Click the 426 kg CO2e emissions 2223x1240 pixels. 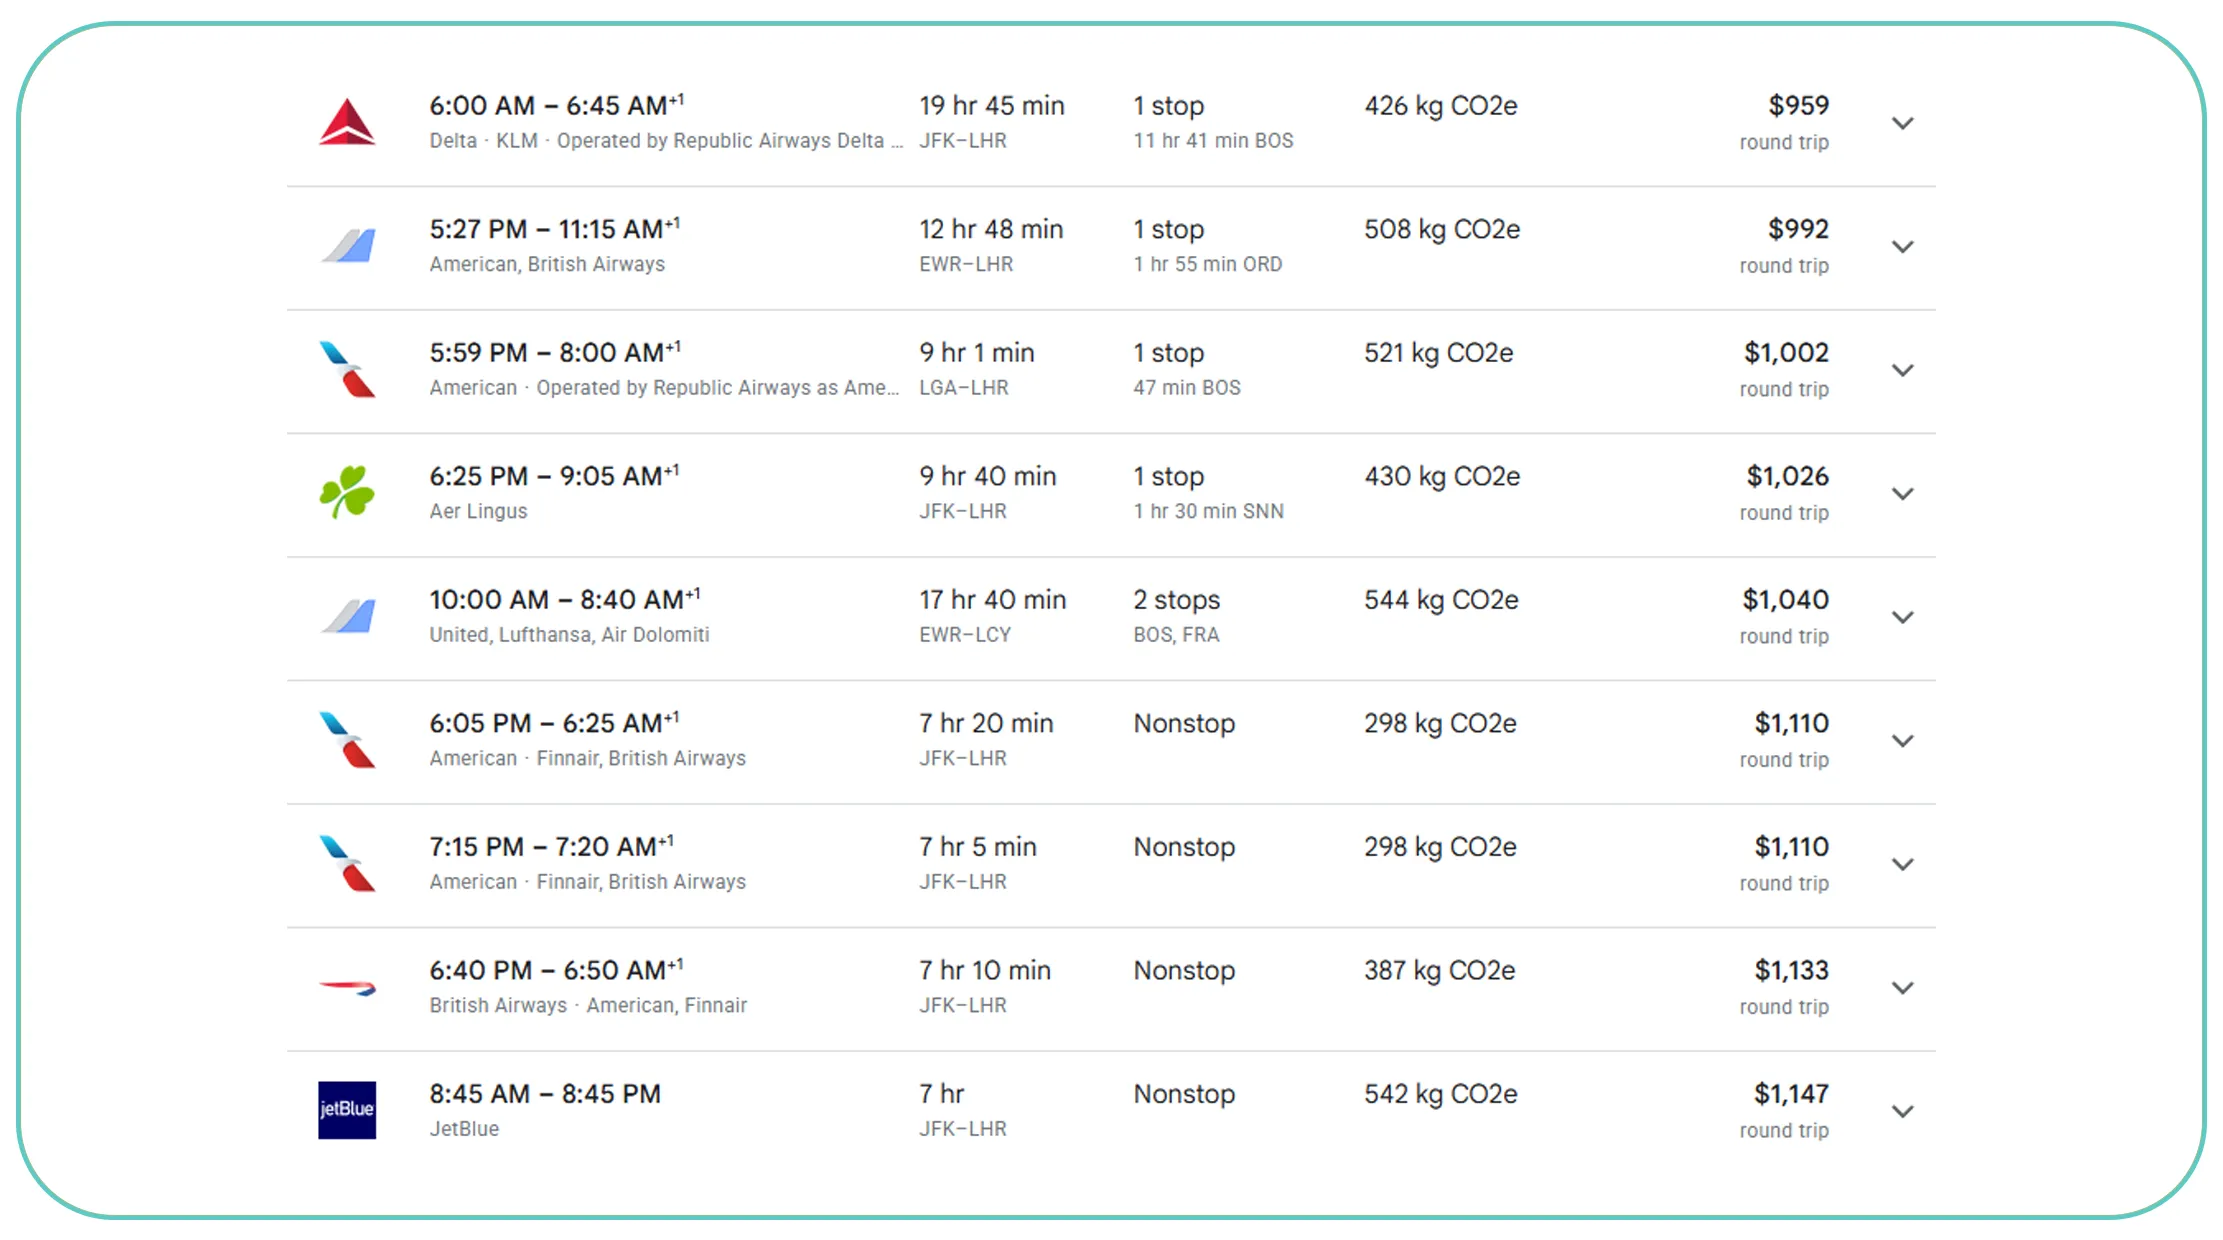point(1441,106)
